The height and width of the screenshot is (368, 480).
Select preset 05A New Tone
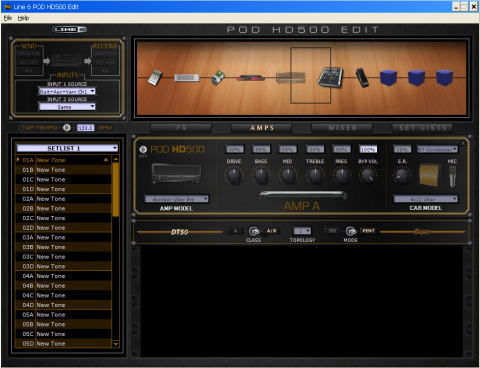coord(64,315)
